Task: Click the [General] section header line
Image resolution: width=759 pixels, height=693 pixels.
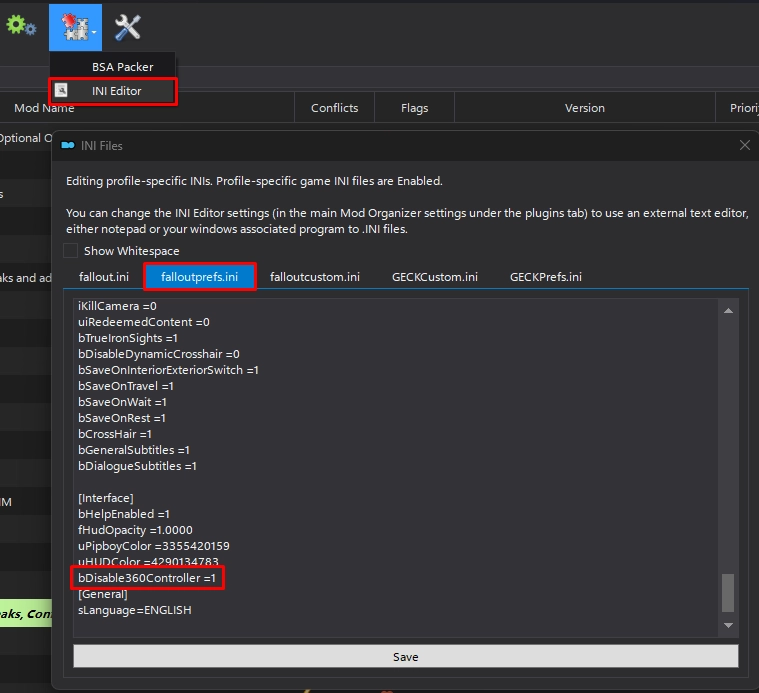Action: pyautogui.click(x=103, y=593)
